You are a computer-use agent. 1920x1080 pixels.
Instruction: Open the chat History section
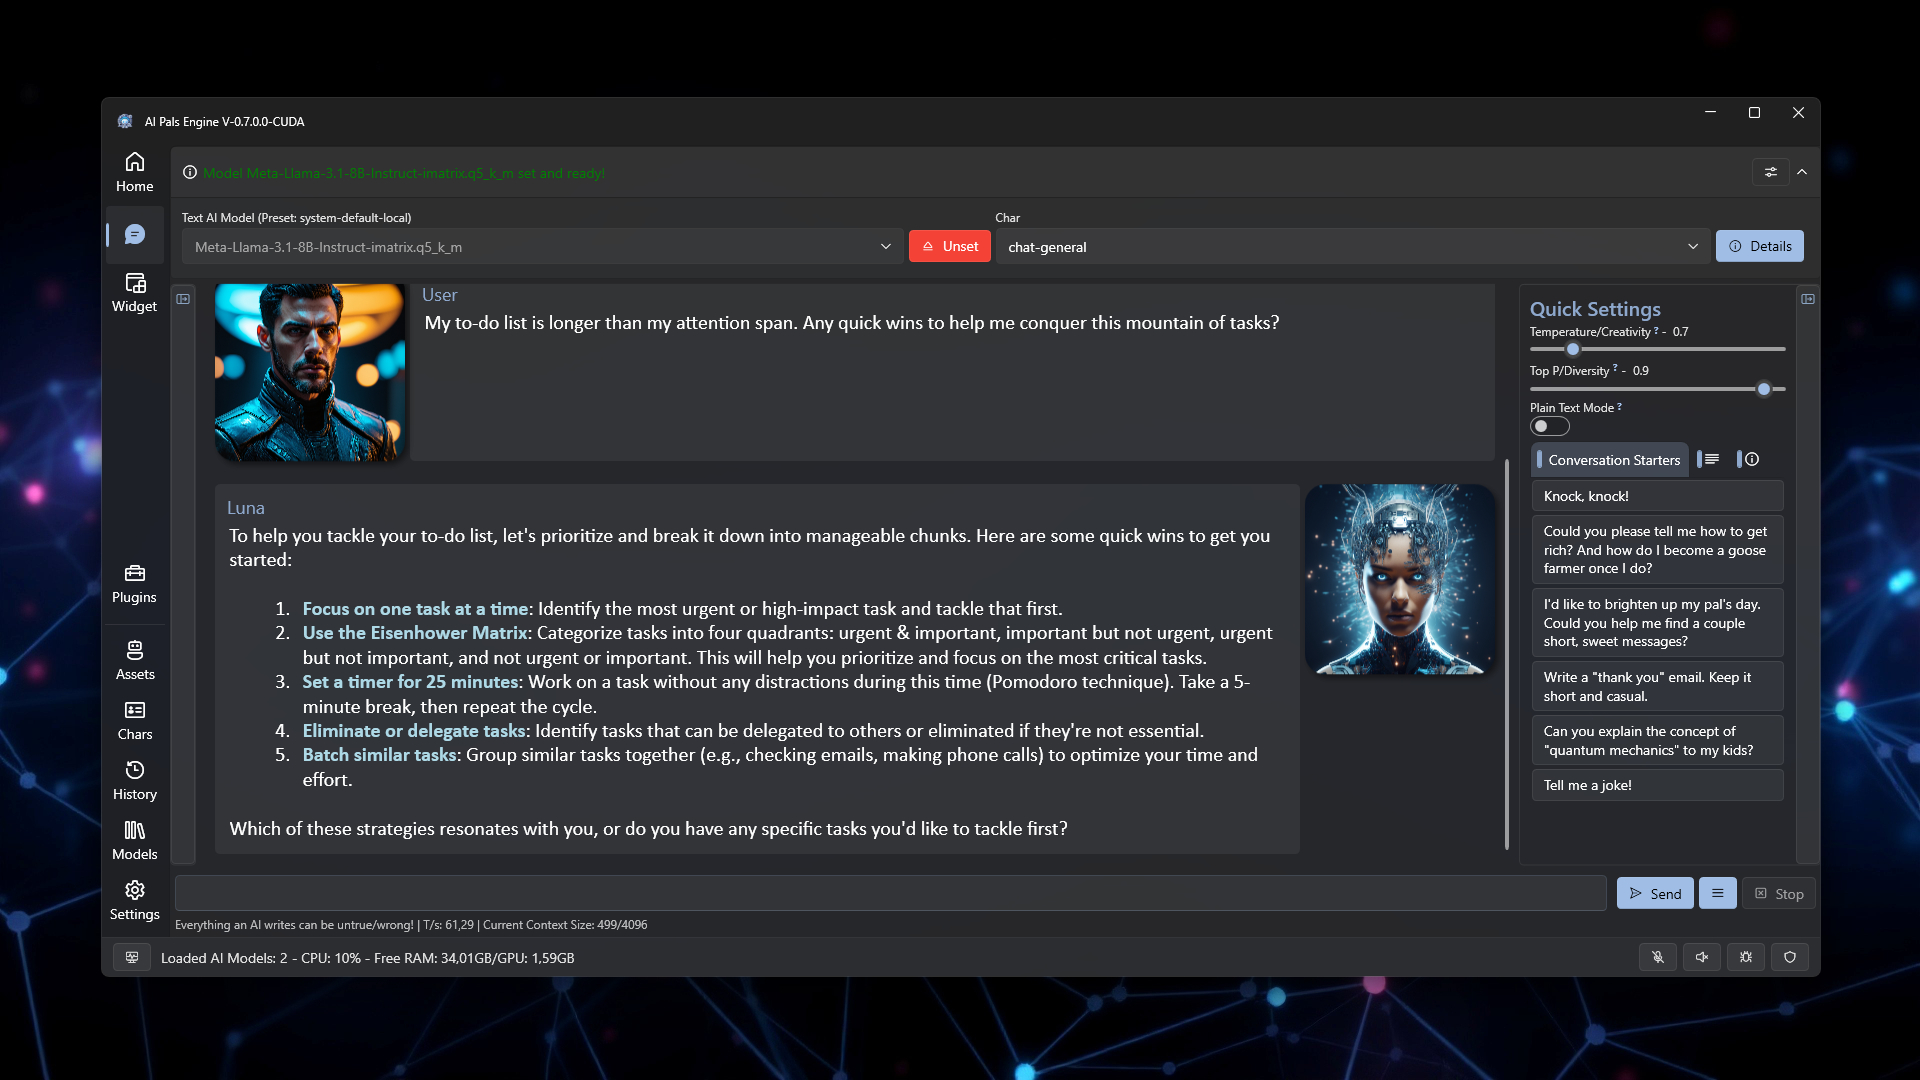click(134, 780)
